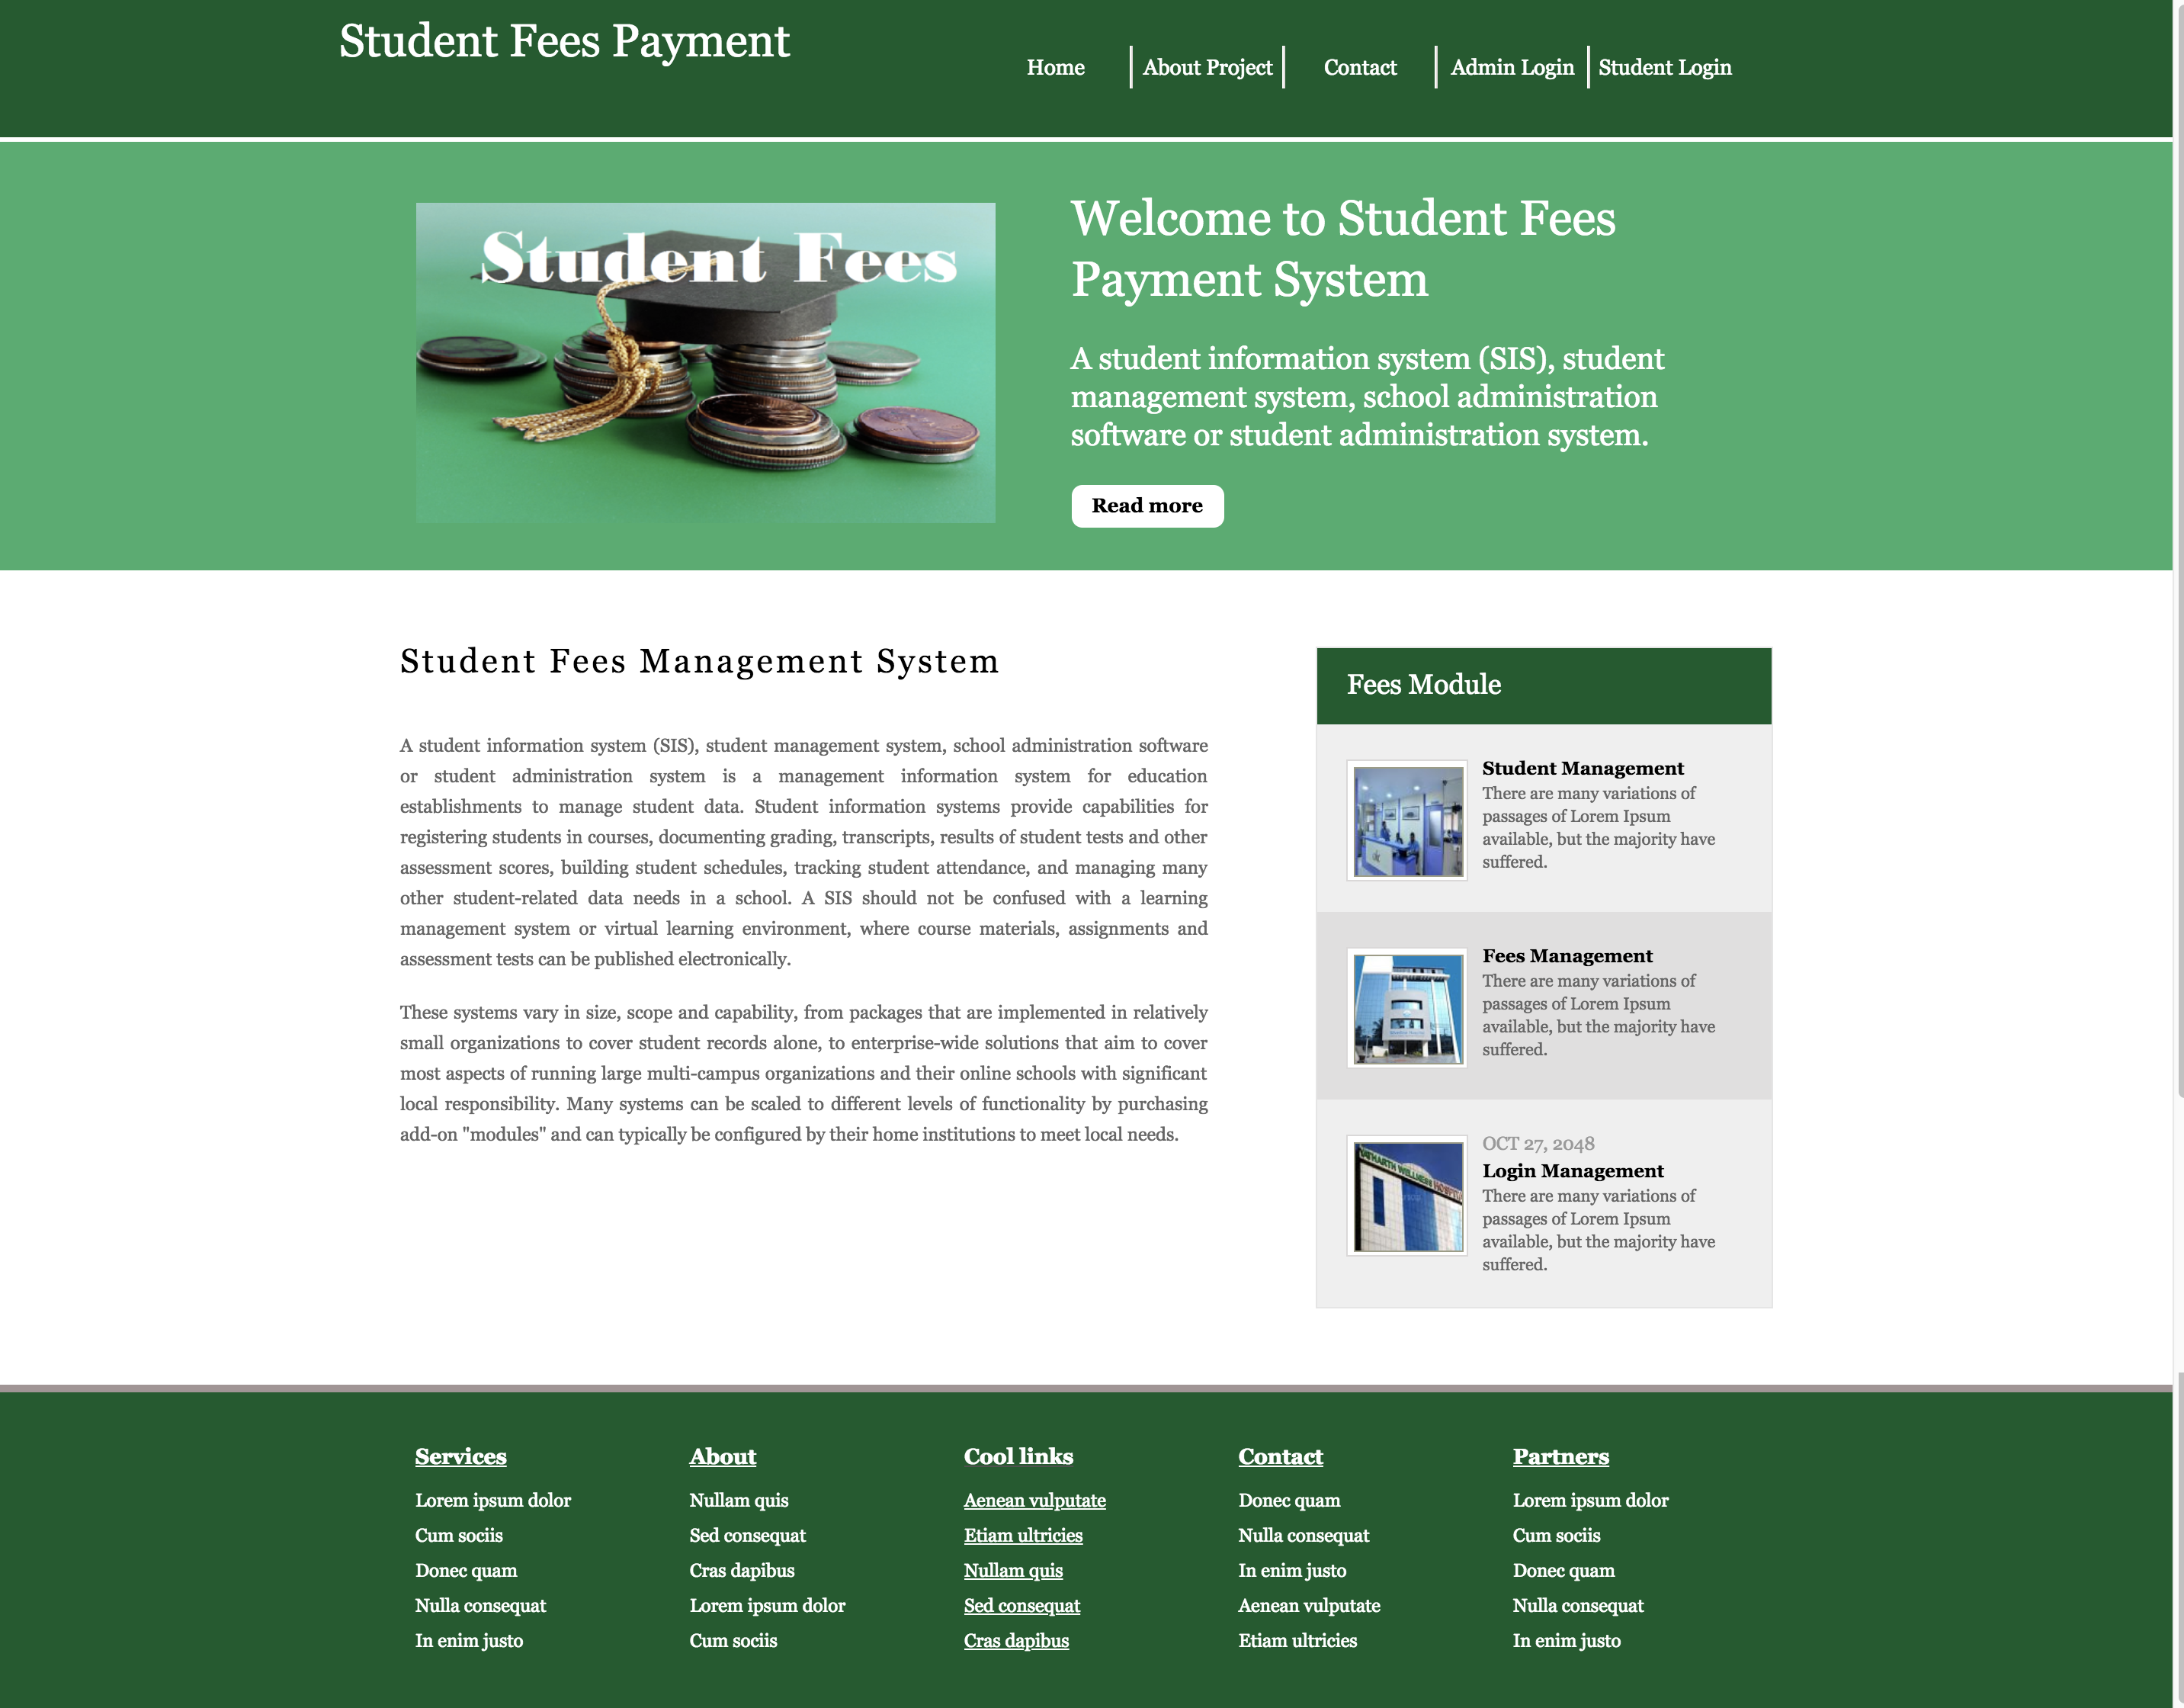
Task: Click the Admin Login navigation icon
Action: click(x=1514, y=67)
